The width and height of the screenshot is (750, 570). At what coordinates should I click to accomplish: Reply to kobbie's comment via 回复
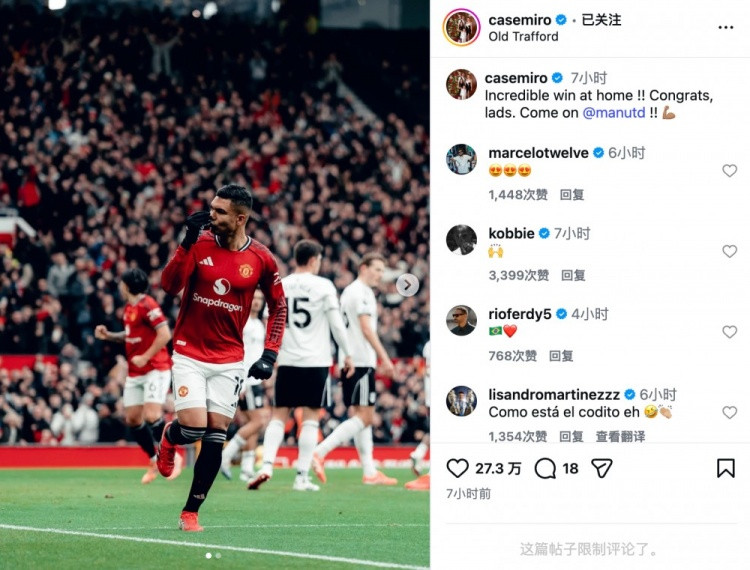point(573,275)
